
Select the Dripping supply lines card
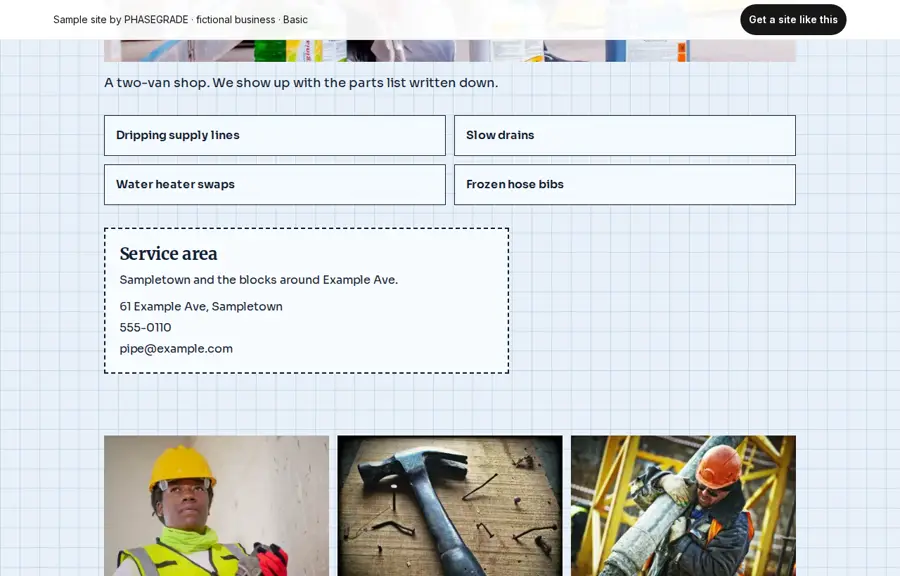274,135
